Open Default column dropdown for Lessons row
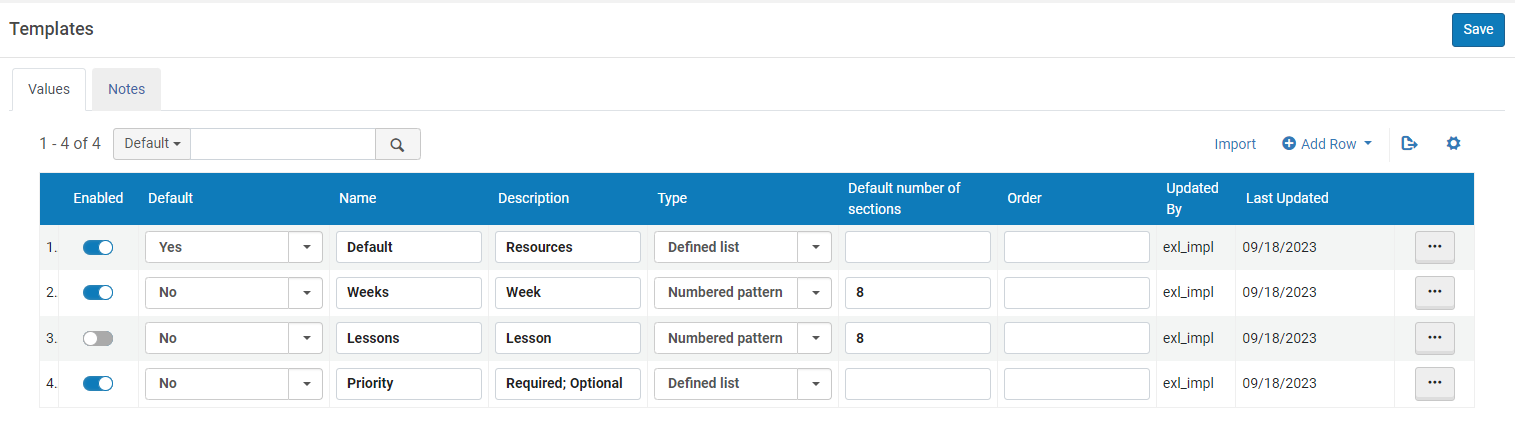1515x423 pixels. pyautogui.click(x=306, y=338)
